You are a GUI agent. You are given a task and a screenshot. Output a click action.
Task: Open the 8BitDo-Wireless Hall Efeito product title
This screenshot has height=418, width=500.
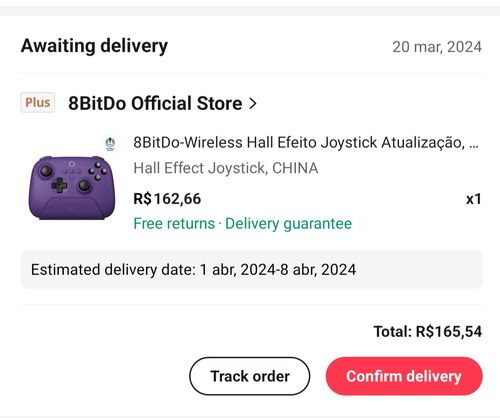299,143
